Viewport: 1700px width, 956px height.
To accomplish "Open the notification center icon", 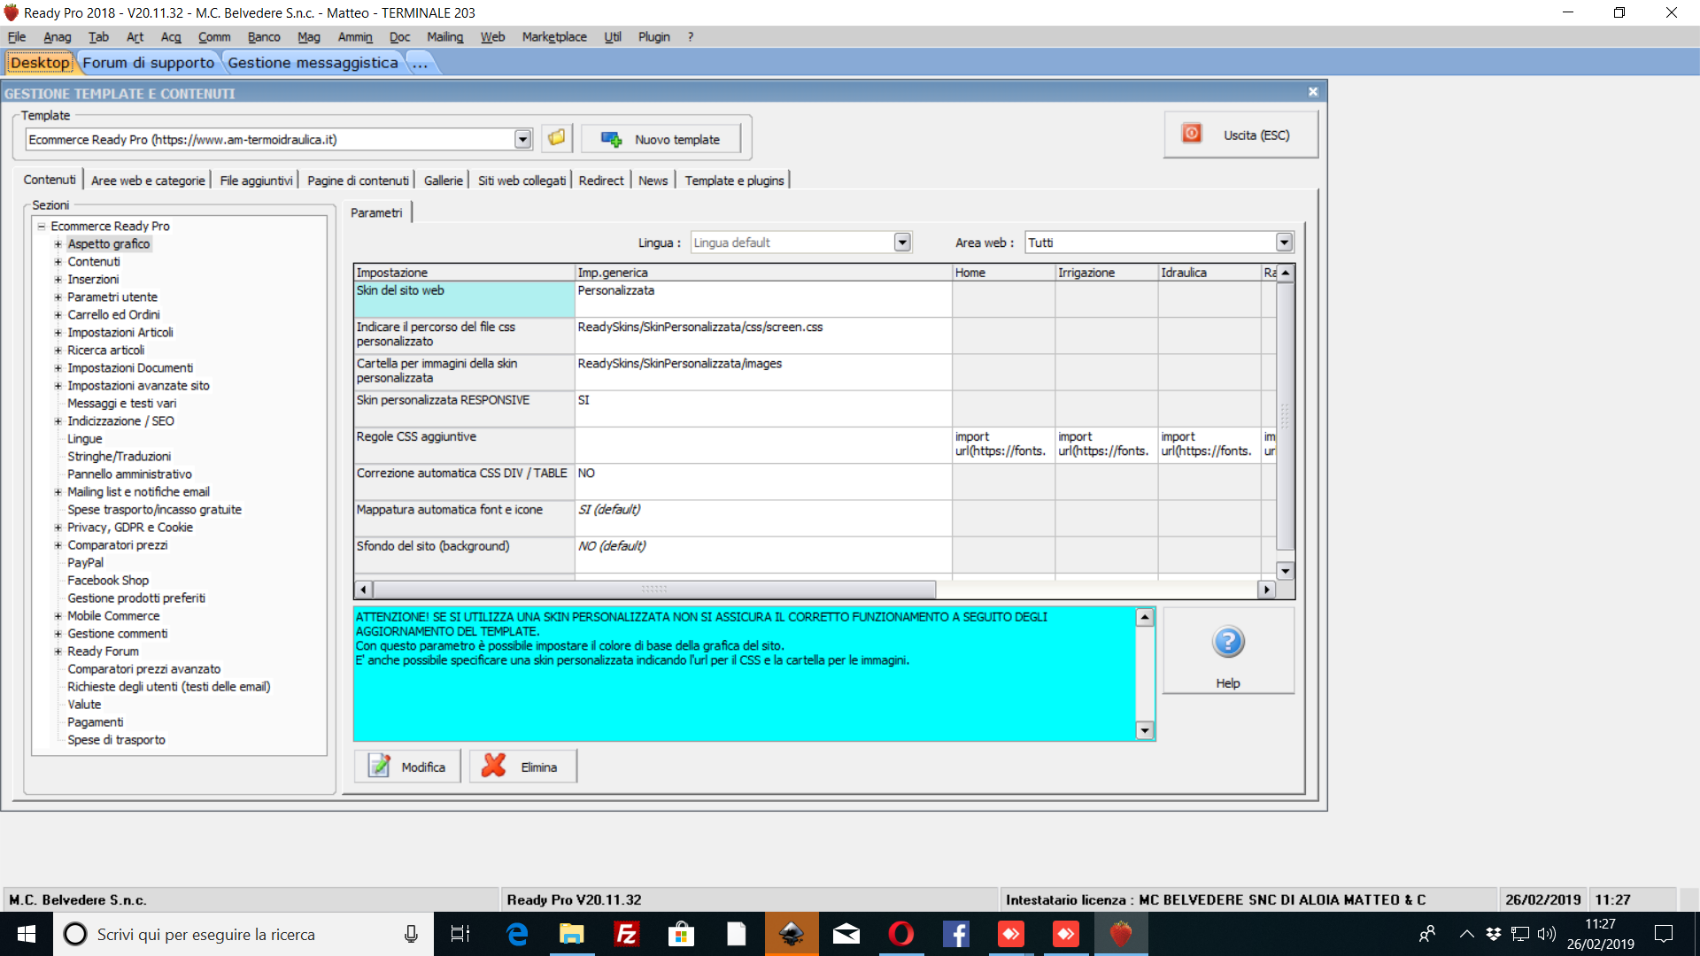I will [1664, 934].
